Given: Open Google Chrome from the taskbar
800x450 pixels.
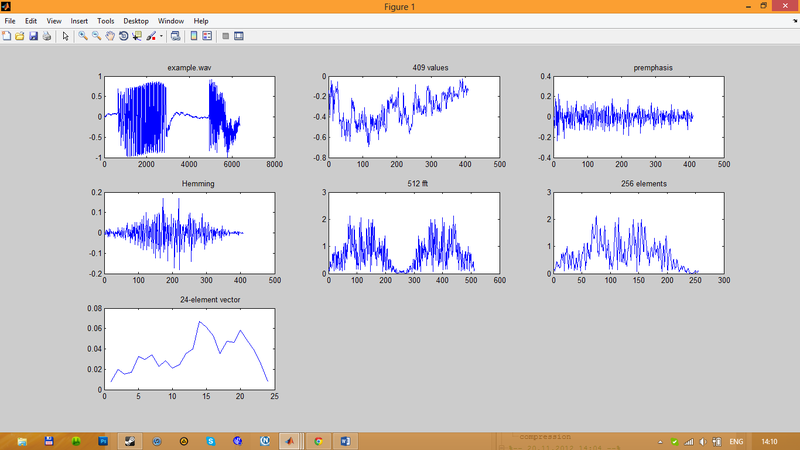Looking at the screenshot, I should 318,441.
